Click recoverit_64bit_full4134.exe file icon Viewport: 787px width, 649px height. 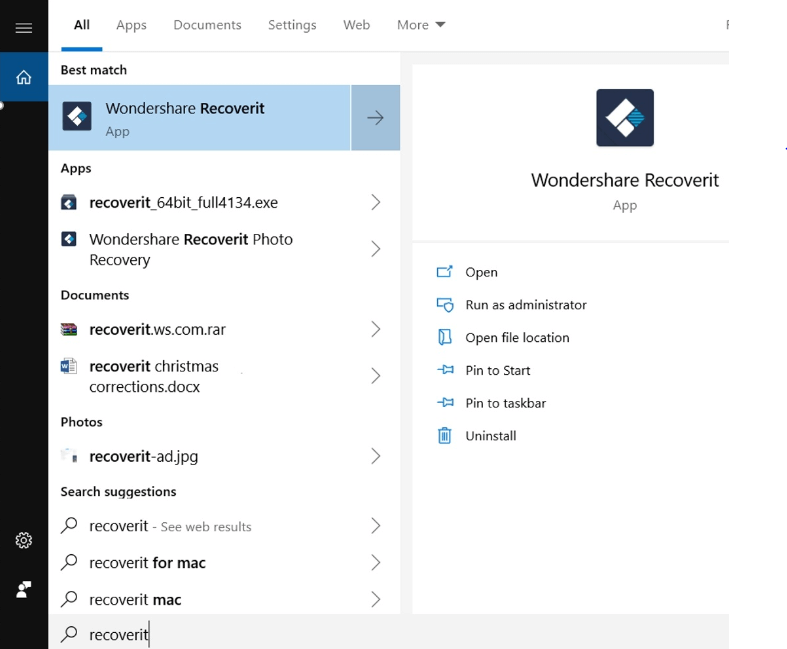[69, 202]
